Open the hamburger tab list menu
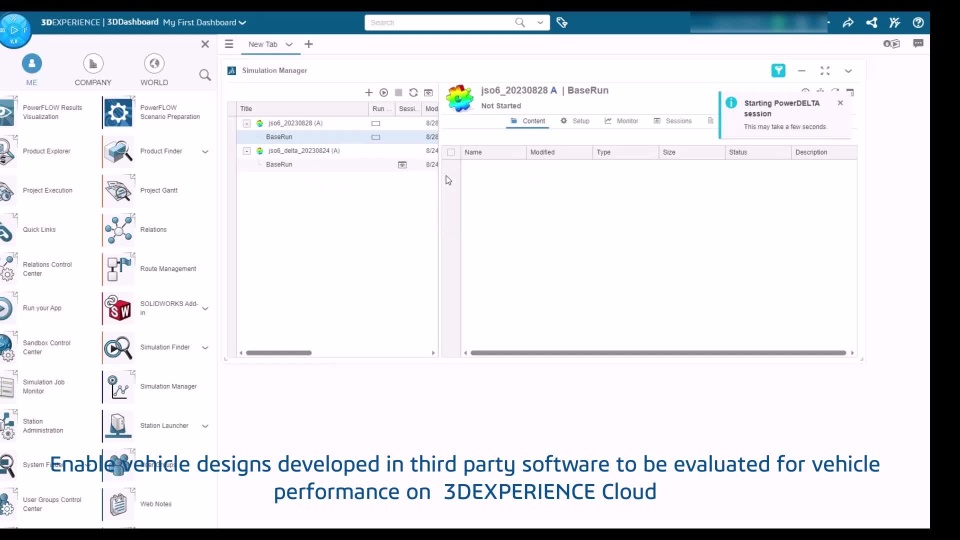This screenshot has width=960, height=540. point(229,44)
